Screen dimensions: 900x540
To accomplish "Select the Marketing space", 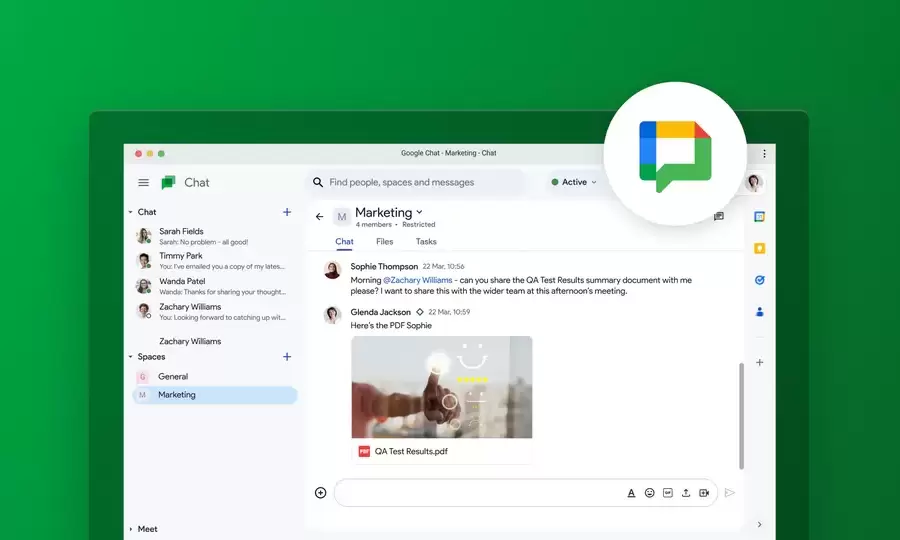I will click(x=215, y=395).
